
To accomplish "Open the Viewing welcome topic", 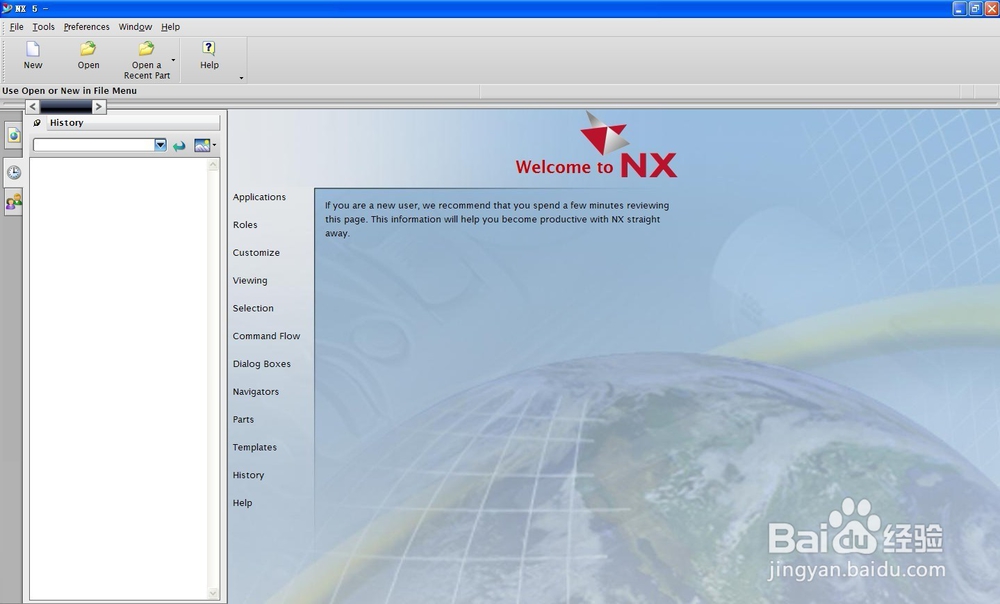I will click(x=249, y=281).
